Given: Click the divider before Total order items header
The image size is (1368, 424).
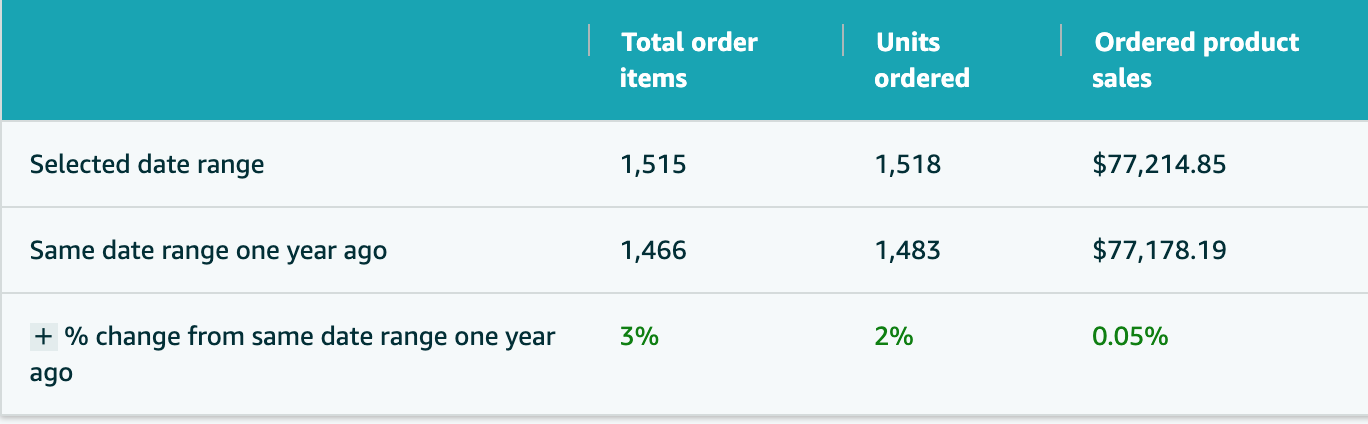Looking at the screenshot, I should point(590,41).
